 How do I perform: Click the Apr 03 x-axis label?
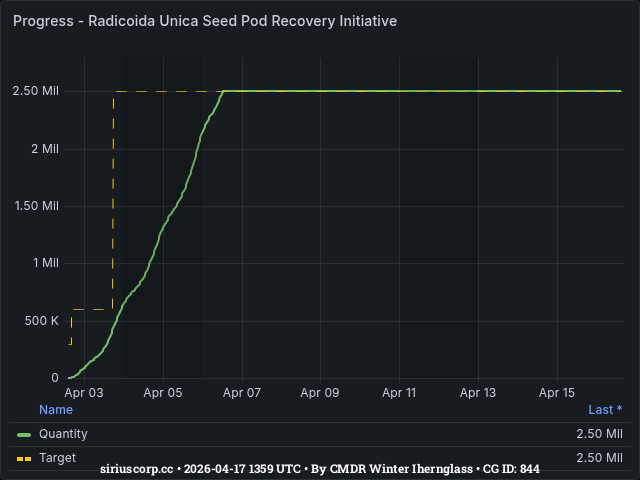[84, 393]
